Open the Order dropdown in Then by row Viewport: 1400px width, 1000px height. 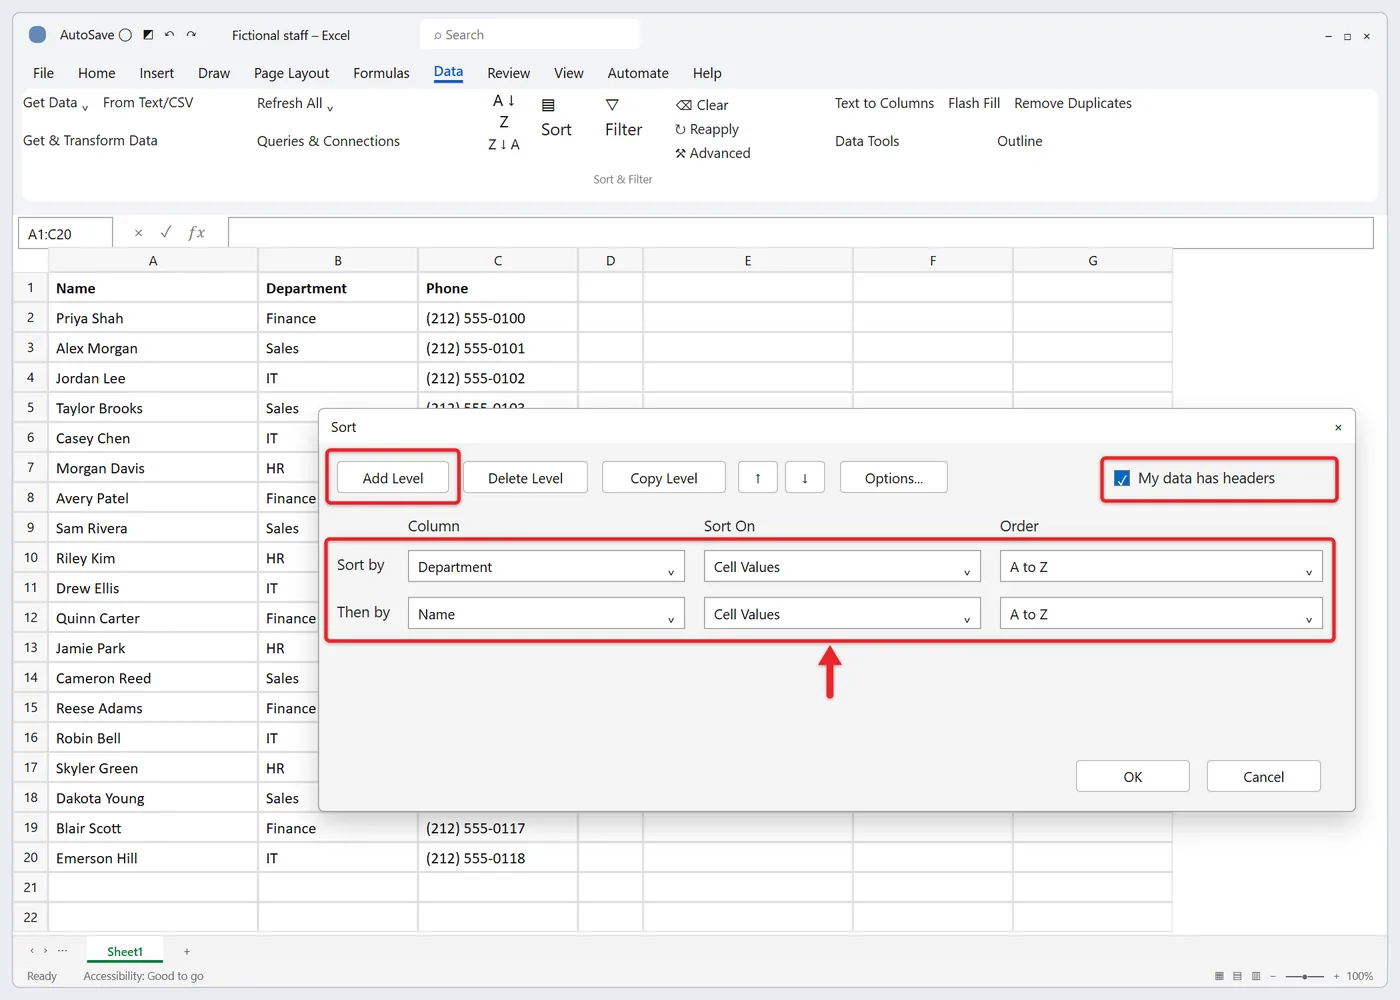click(x=1161, y=614)
